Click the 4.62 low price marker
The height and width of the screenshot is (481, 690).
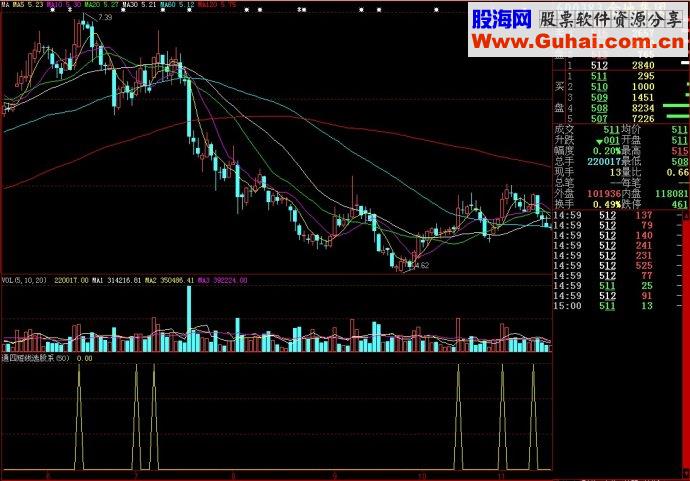click(422, 265)
